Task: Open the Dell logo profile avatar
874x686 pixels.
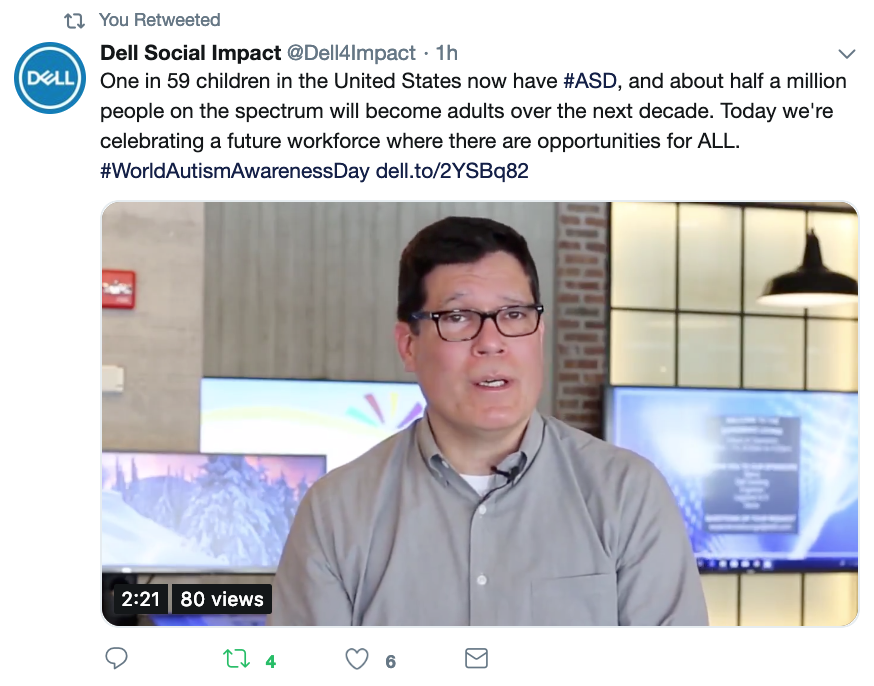Action: point(50,78)
